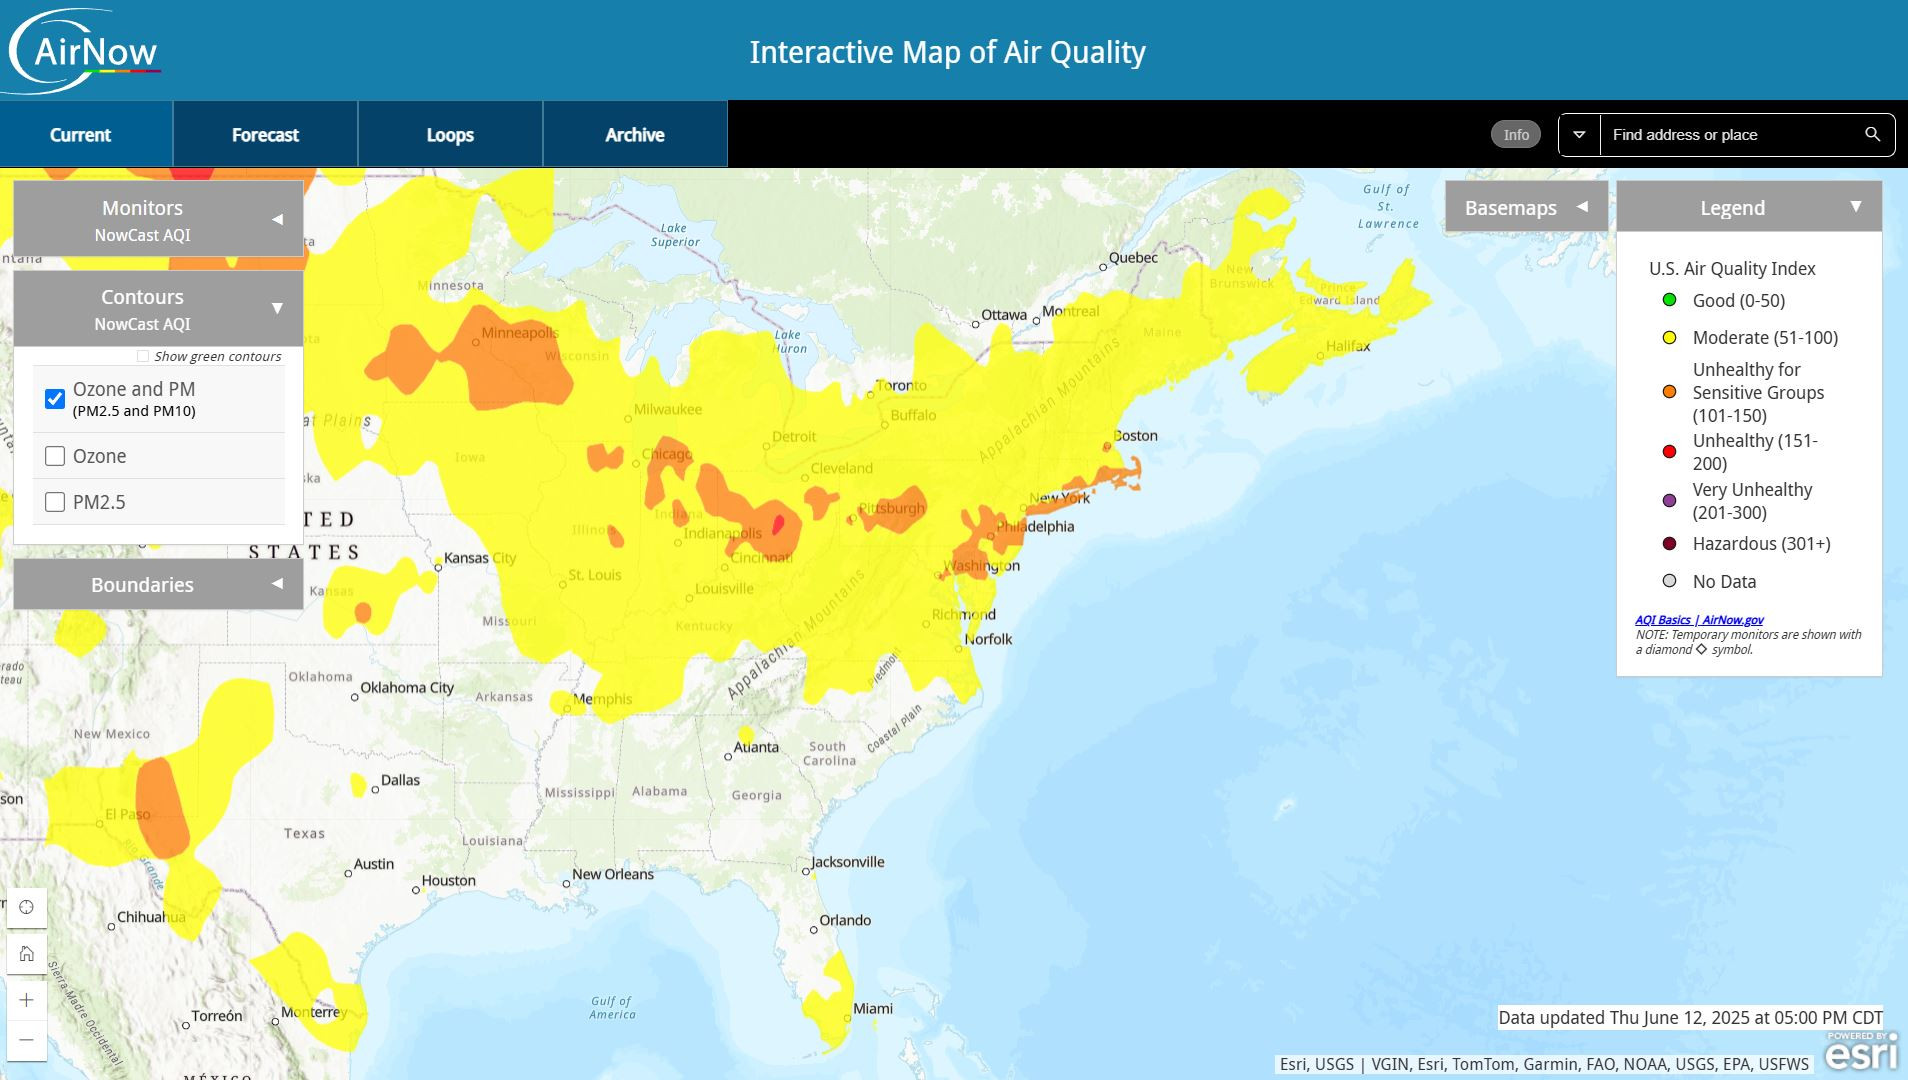Screen dimensions: 1908x1080
Task: Click the Miami city label
Action: tap(872, 1008)
